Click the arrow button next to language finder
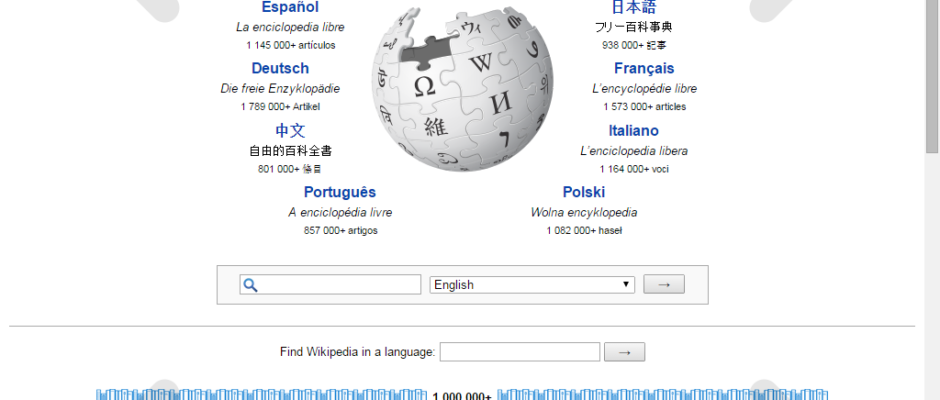Viewport: 940px width, 400px height. coord(624,352)
